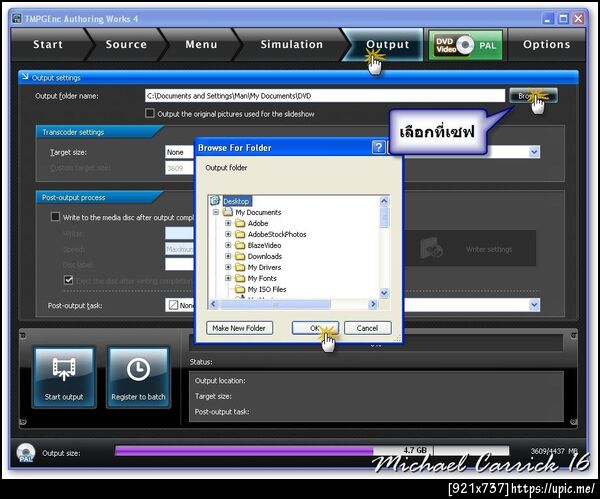Maximize the TMPGEnc window
The width and height of the screenshot is (600, 499).
pyautogui.click(x=563, y=18)
